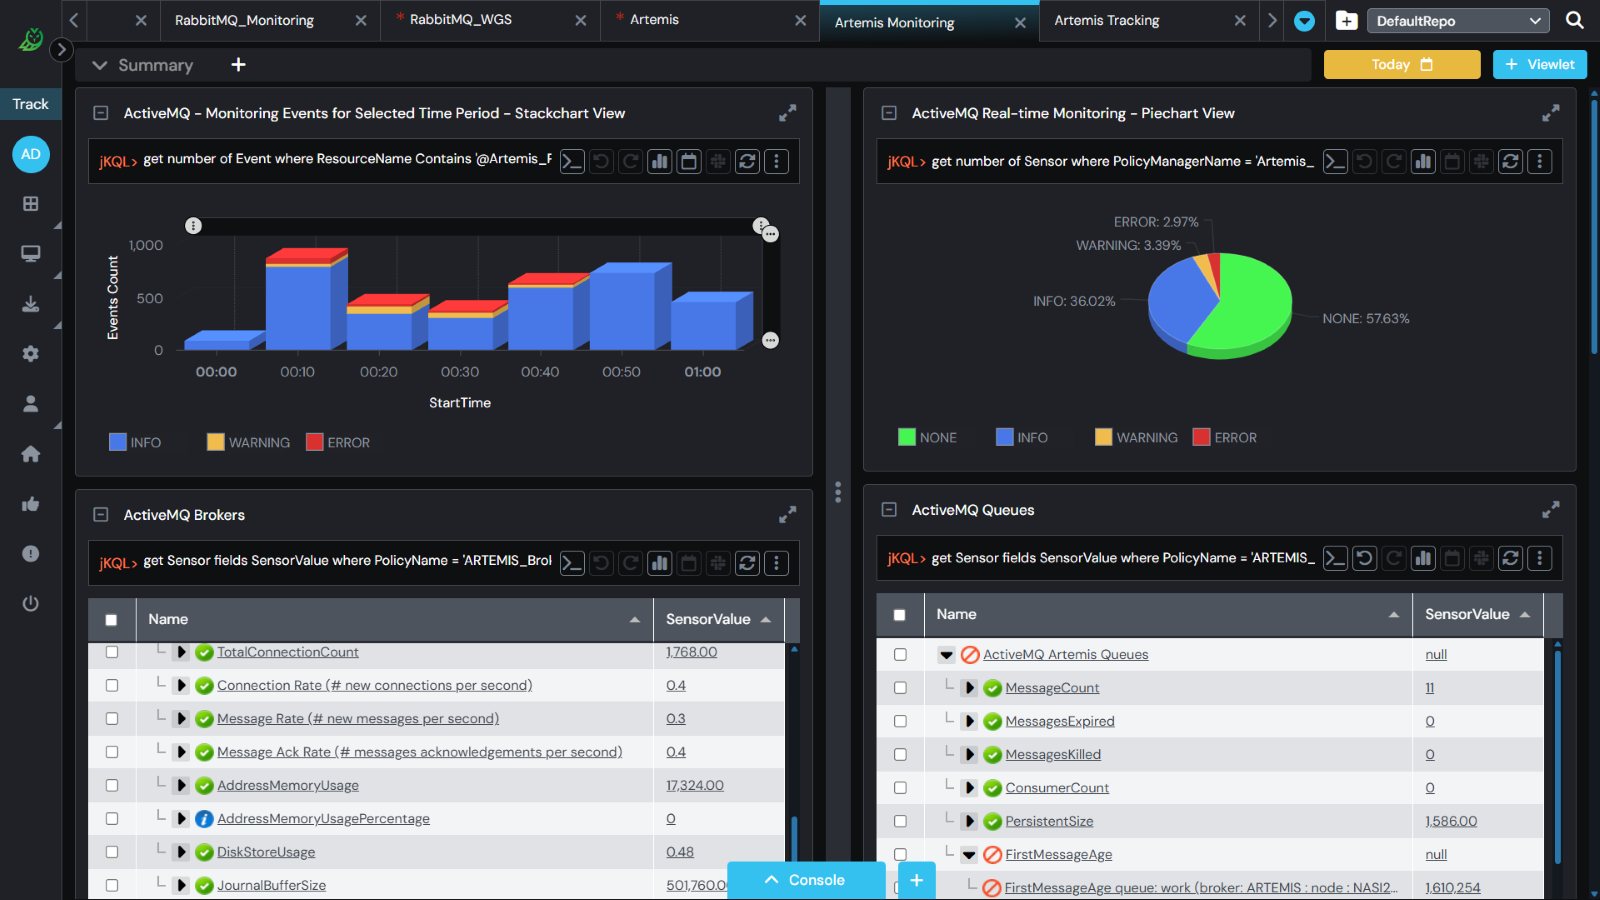Open the Track sidebar section

coord(31,104)
